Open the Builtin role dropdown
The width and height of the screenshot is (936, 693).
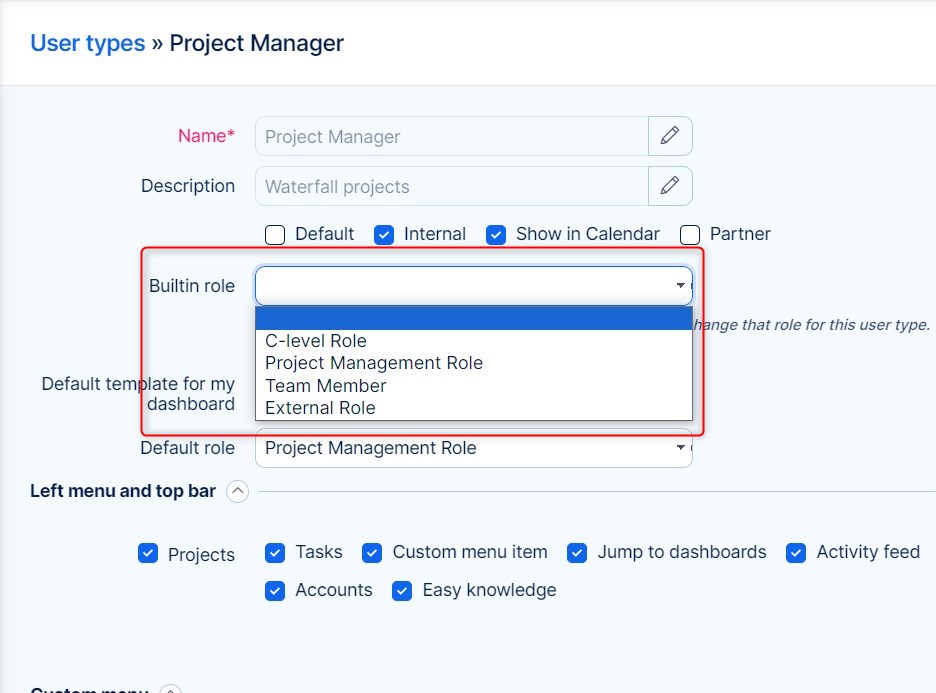click(x=473, y=286)
